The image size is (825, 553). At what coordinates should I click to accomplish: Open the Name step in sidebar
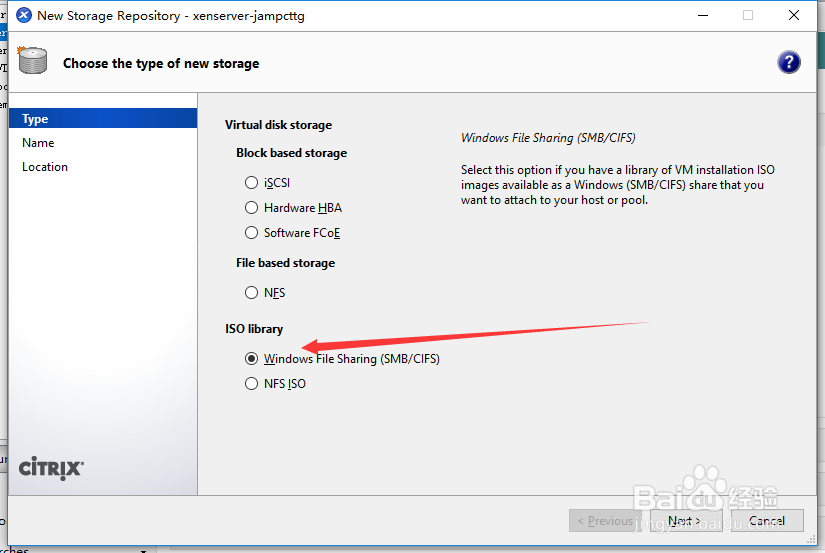pyautogui.click(x=38, y=143)
